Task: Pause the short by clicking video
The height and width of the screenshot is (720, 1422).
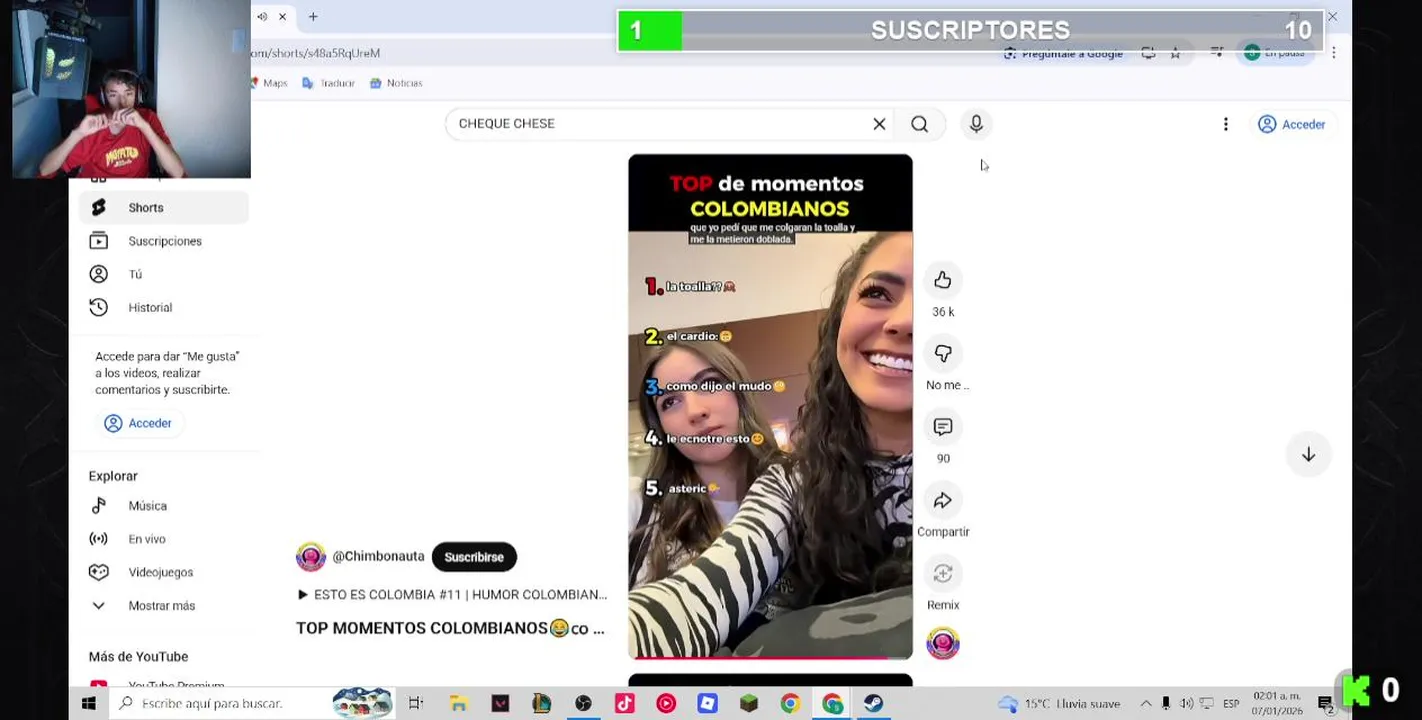Action: [770, 406]
